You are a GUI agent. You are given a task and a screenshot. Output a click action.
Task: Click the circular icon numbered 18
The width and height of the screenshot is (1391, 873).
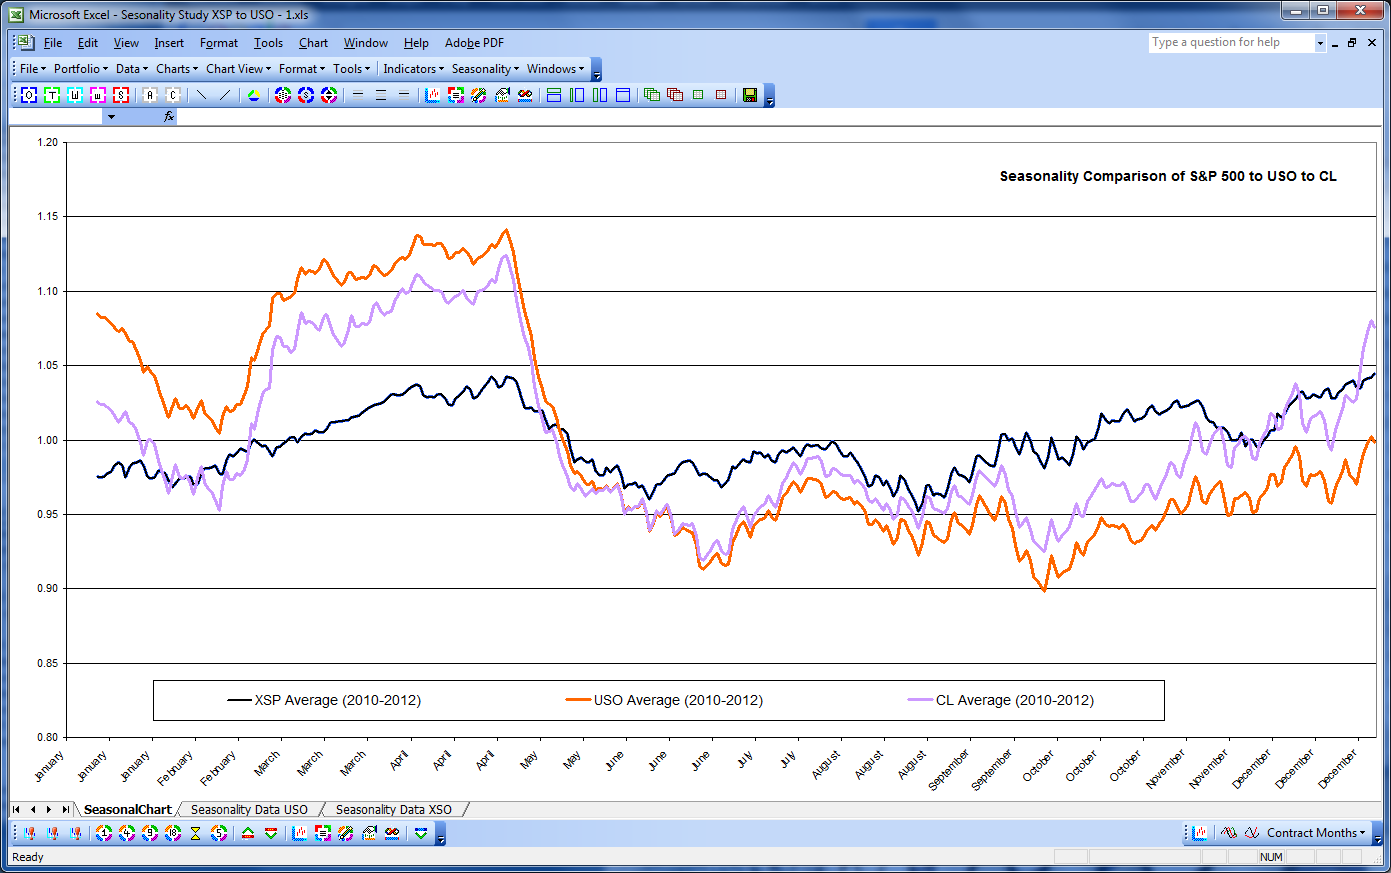[173, 833]
